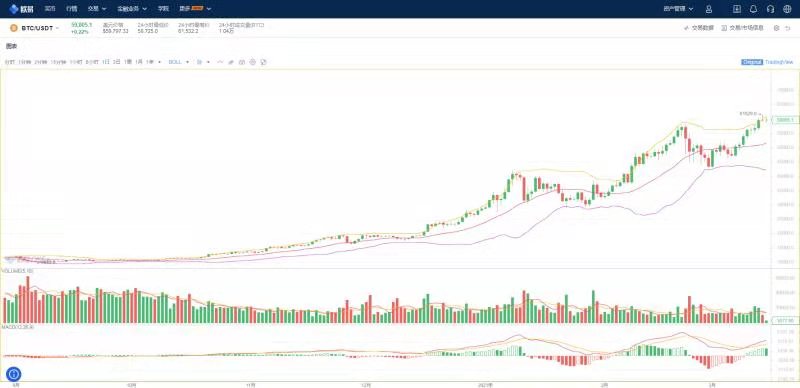Open the 学院 academy menu item
This screenshot has height=388, width=800.
(163, 9)
